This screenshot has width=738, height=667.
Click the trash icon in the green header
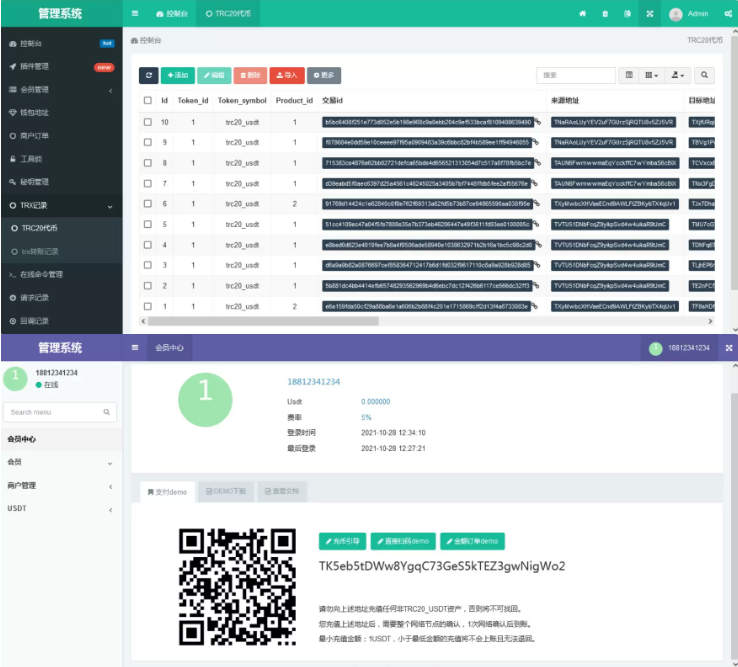[x=605, y=14]
